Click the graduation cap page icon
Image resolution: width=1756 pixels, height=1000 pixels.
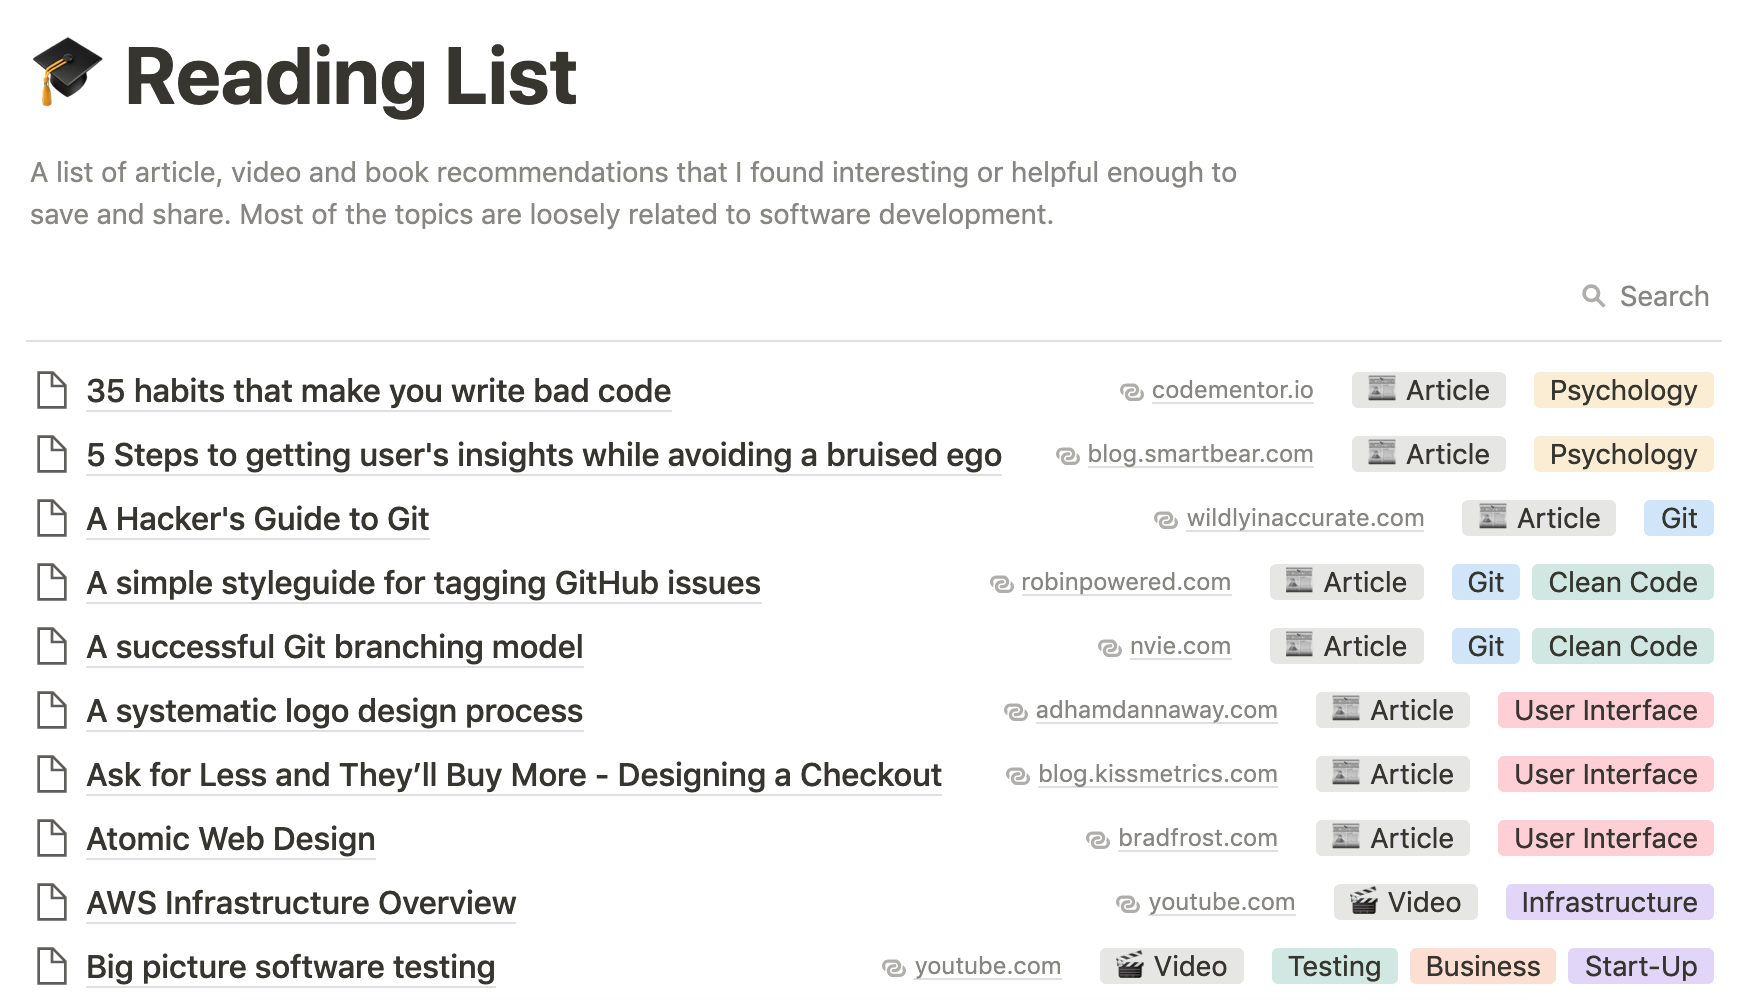(67, 72)
